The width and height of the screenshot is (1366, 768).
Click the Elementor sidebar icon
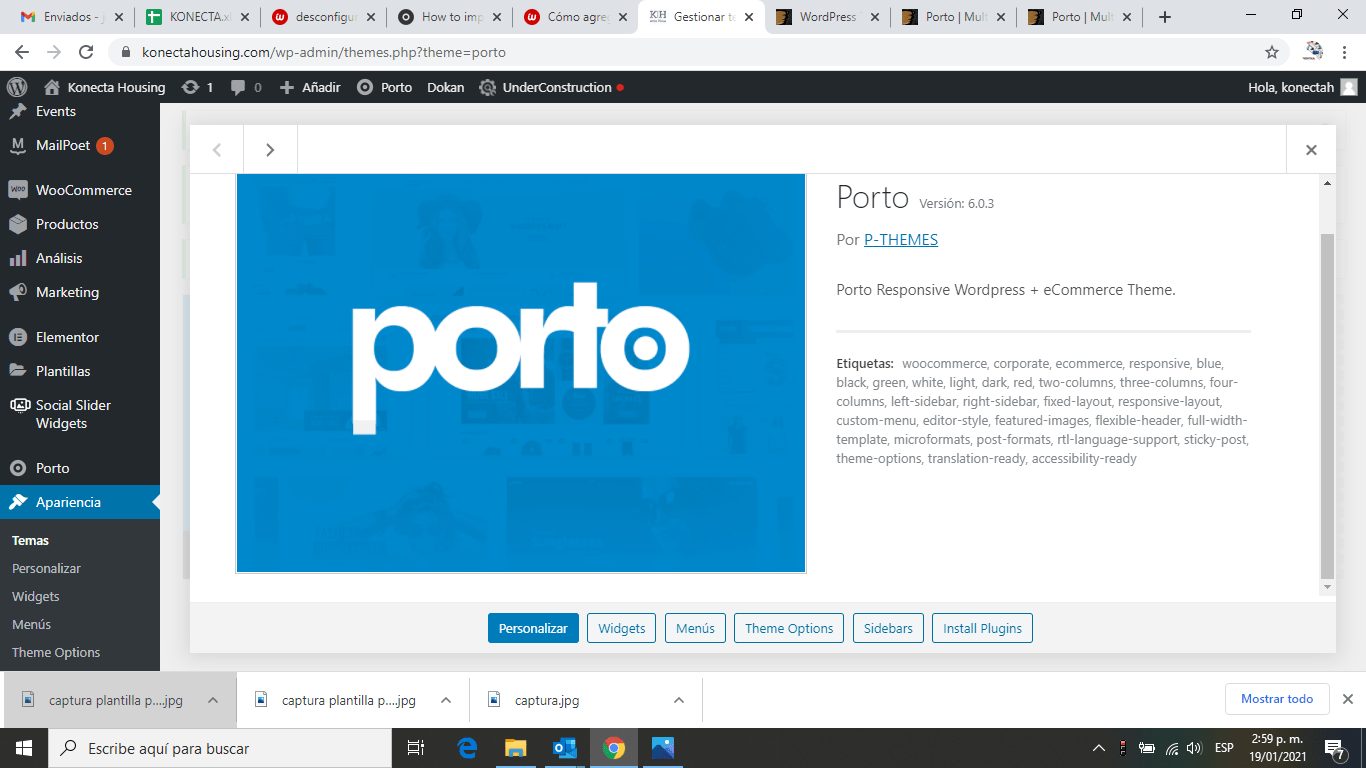tap(18, 337)
